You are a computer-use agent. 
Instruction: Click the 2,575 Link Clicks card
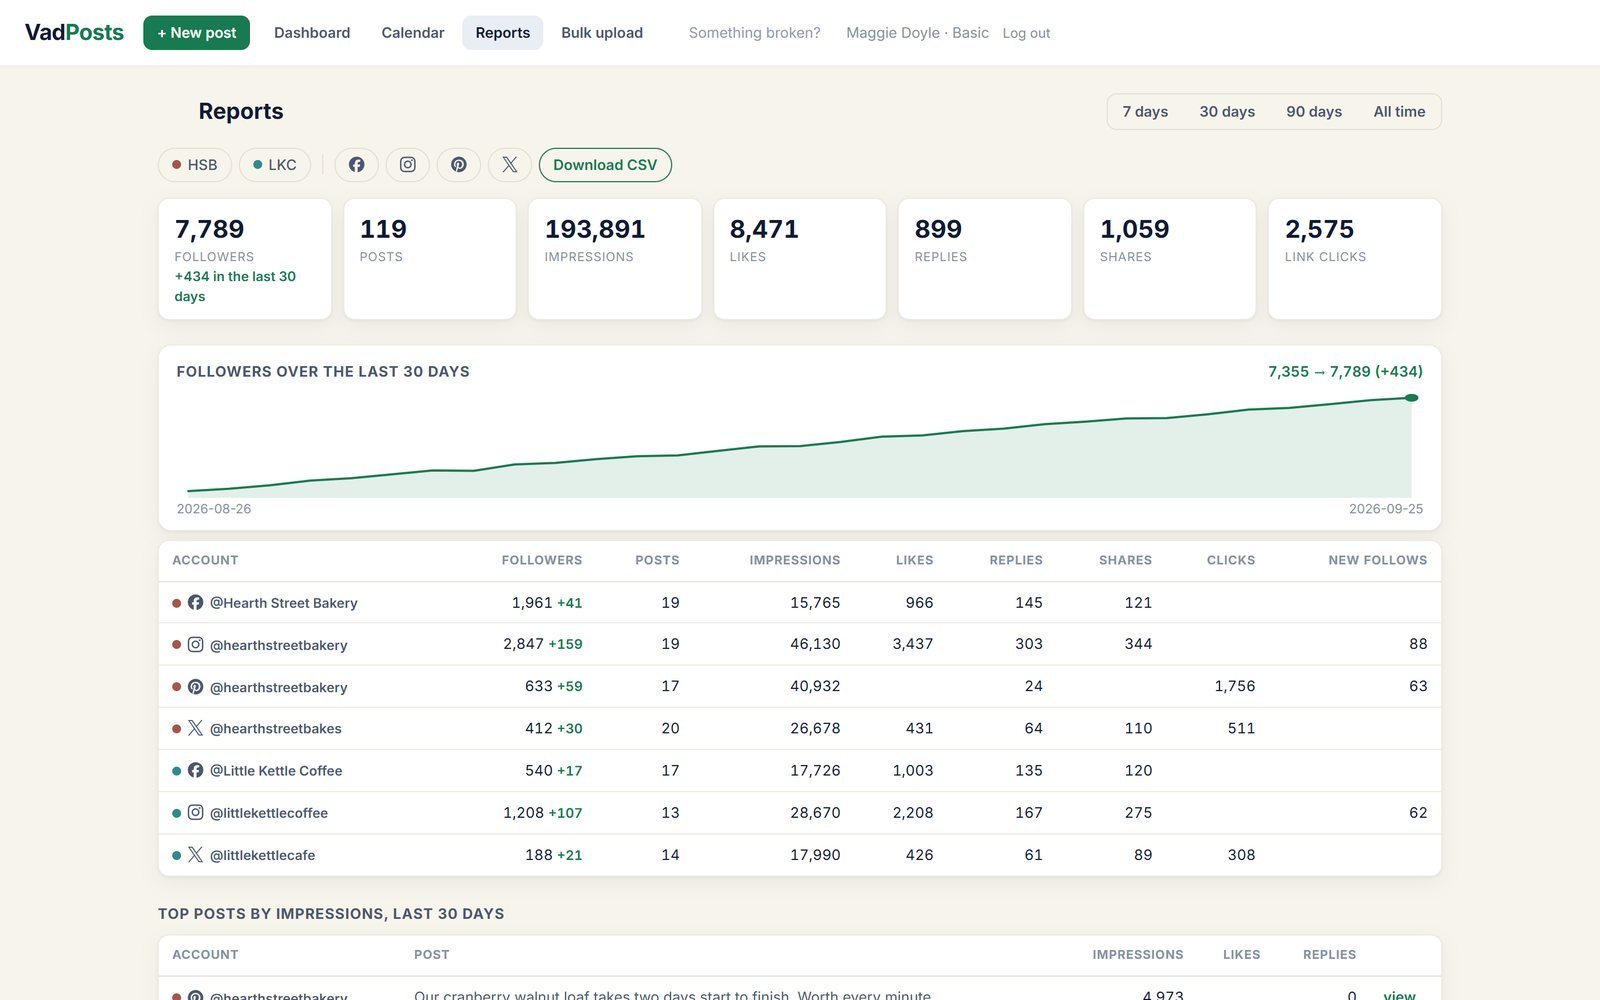1355,259
